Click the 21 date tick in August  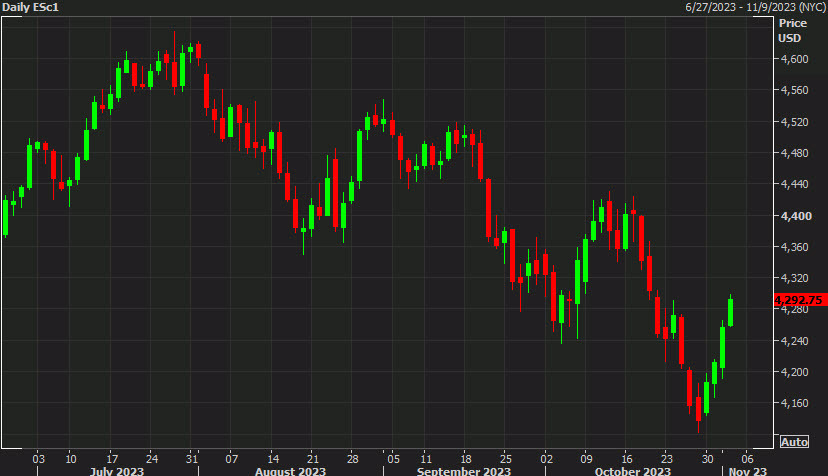(313, 459)
